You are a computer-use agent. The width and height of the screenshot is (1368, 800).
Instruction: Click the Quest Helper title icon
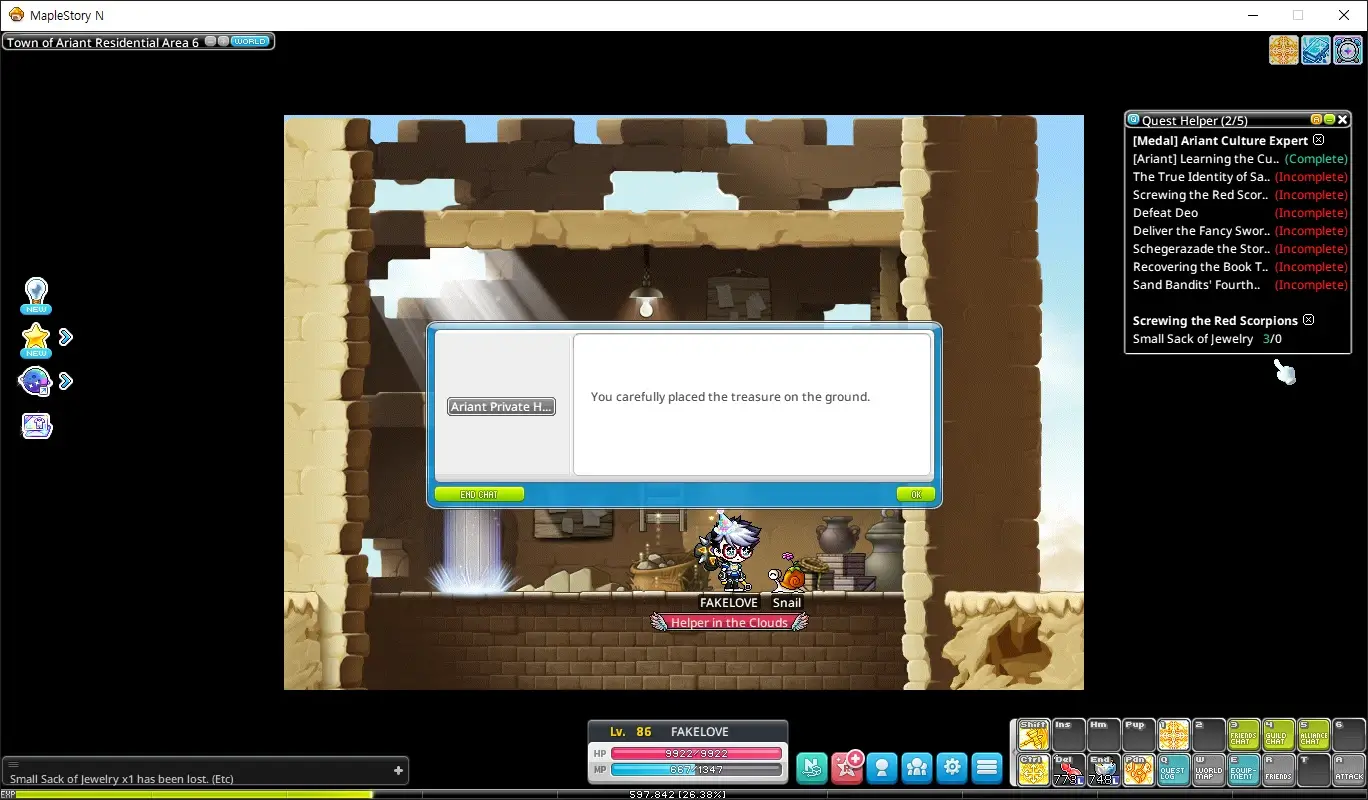tap(1134, 120)
